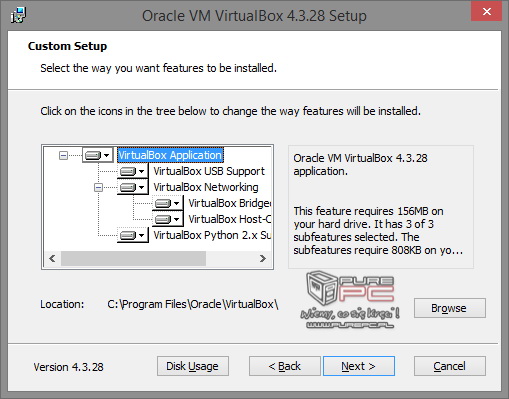Click the VirtualBox USB Support drive icon
509x399 pixels.
[133, 171]
